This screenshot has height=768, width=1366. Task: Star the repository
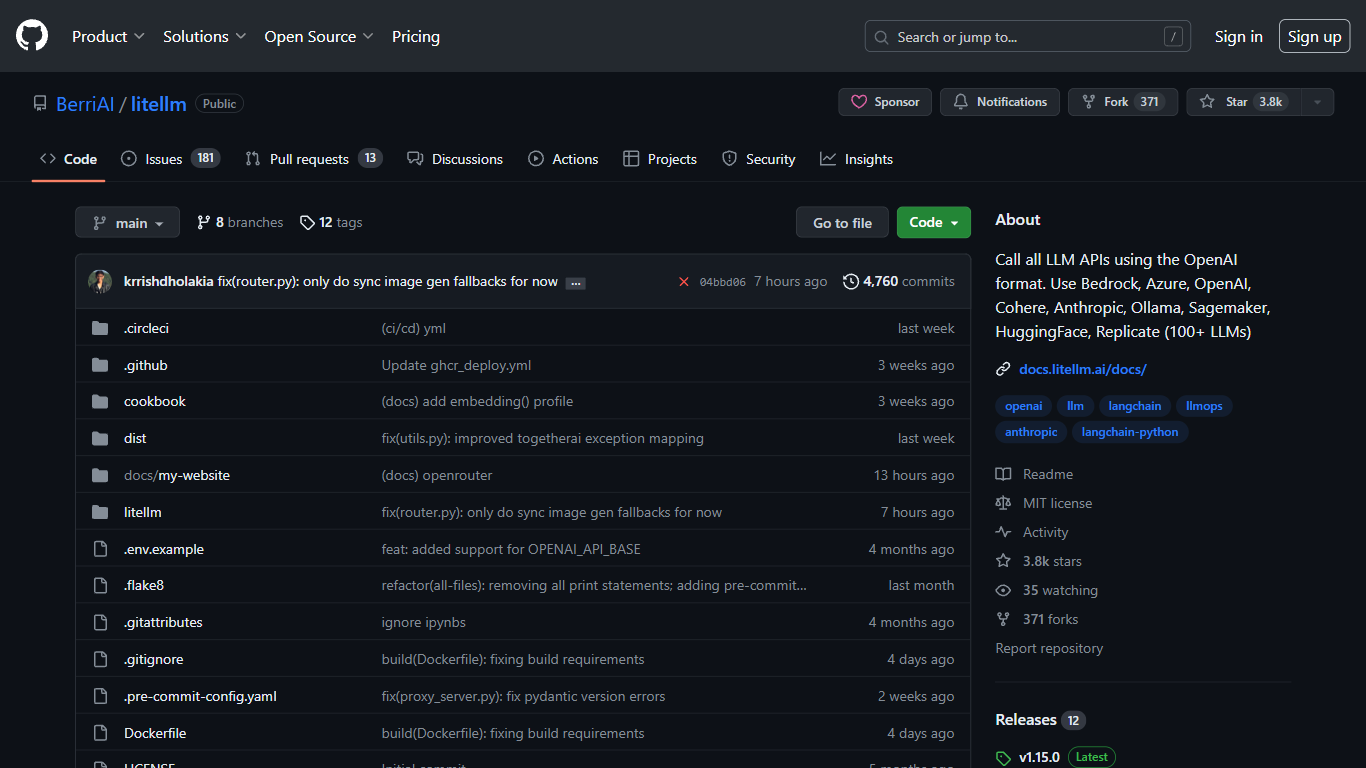1243,102
